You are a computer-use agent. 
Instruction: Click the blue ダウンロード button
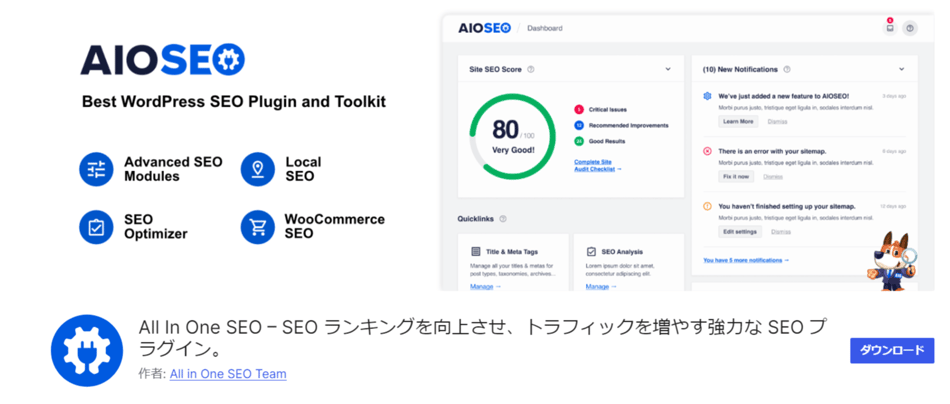[892, 351]
